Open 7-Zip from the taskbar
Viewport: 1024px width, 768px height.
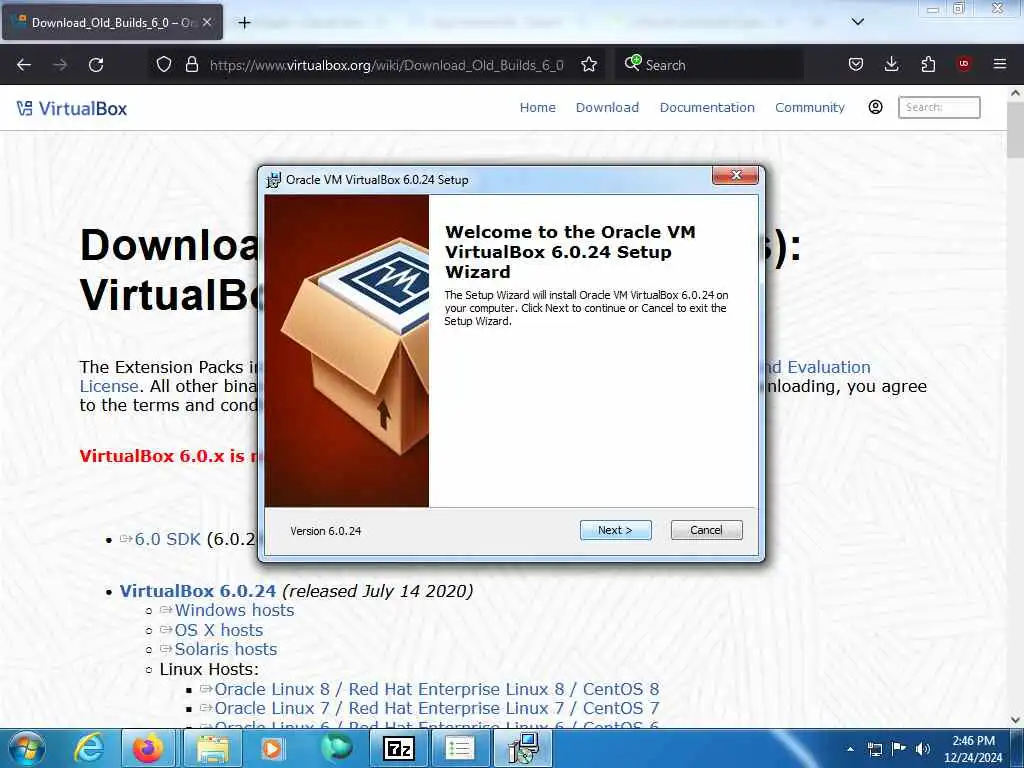[x=398, y=748]
